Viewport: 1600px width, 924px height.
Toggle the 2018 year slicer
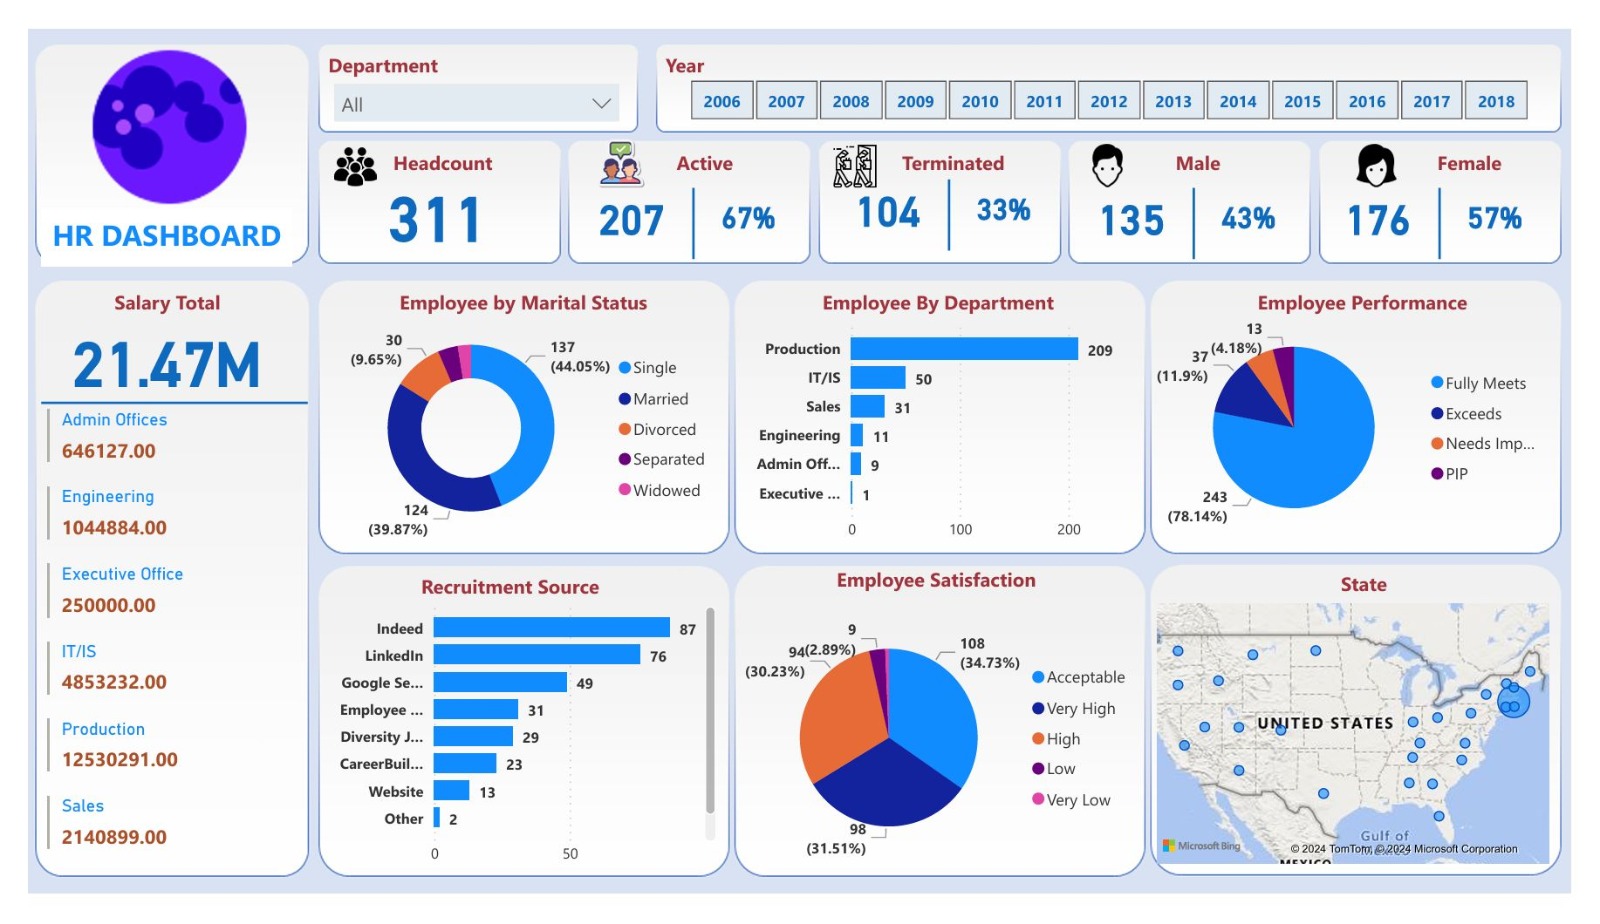[1495, 101]
